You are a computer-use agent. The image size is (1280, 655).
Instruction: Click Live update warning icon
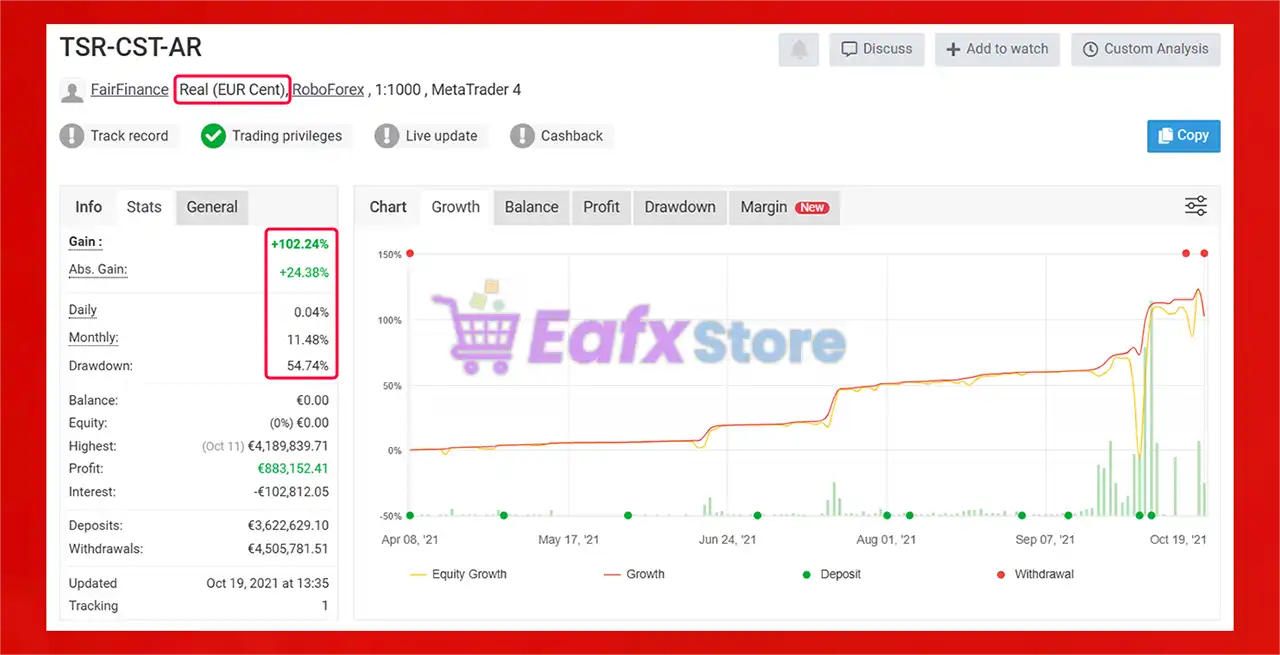[x=387, y=136]
